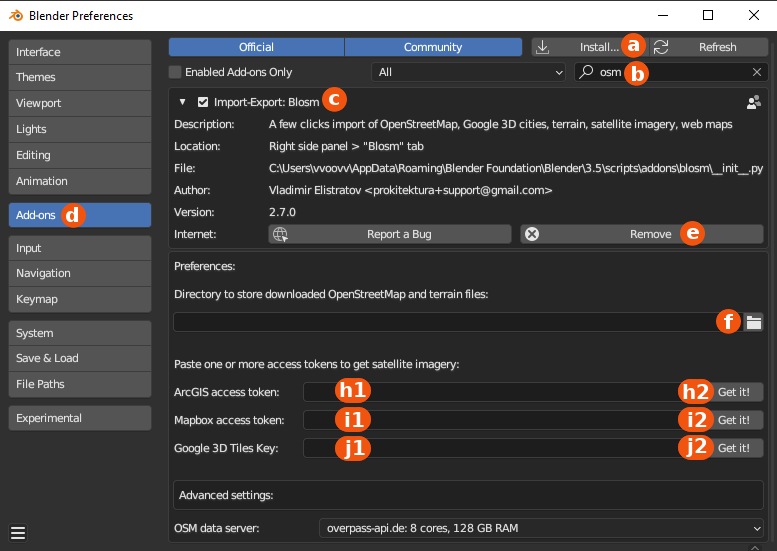This screenshot has height=551, width=777.
Task: Click the globe icon on Report a Bug
Action: tap(280, 234)
